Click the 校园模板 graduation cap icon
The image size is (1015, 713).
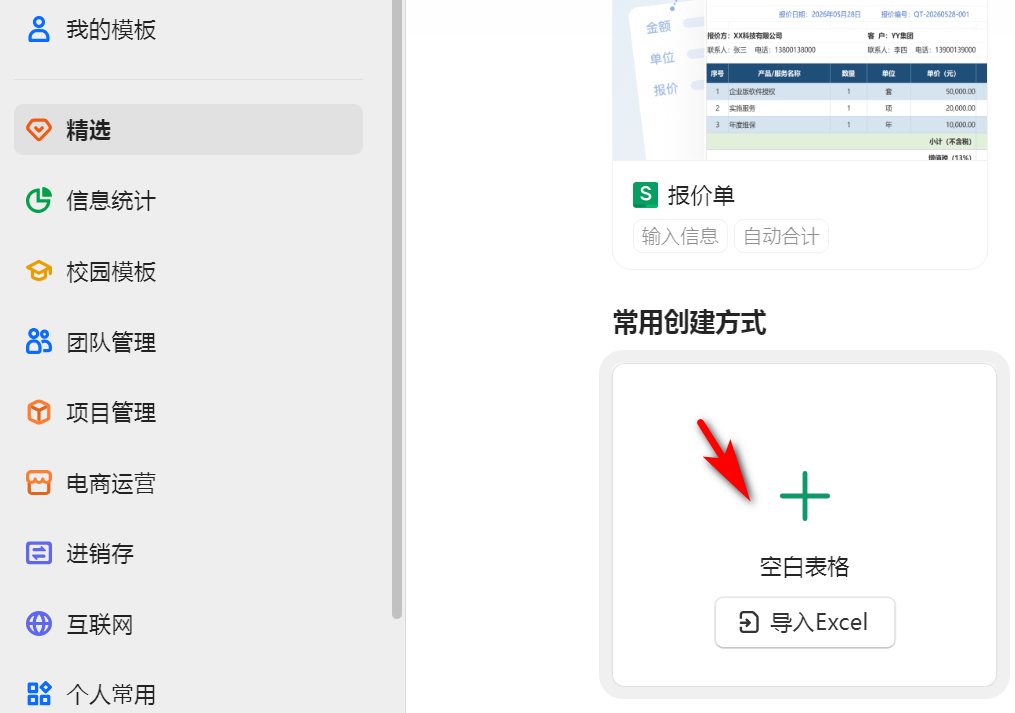click(x=39, y=271)
